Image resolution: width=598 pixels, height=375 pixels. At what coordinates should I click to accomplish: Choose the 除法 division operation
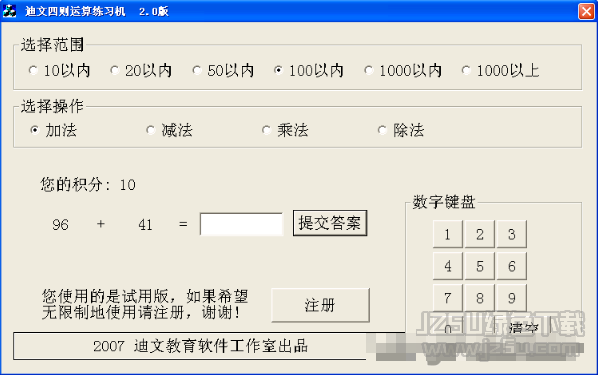401,130
